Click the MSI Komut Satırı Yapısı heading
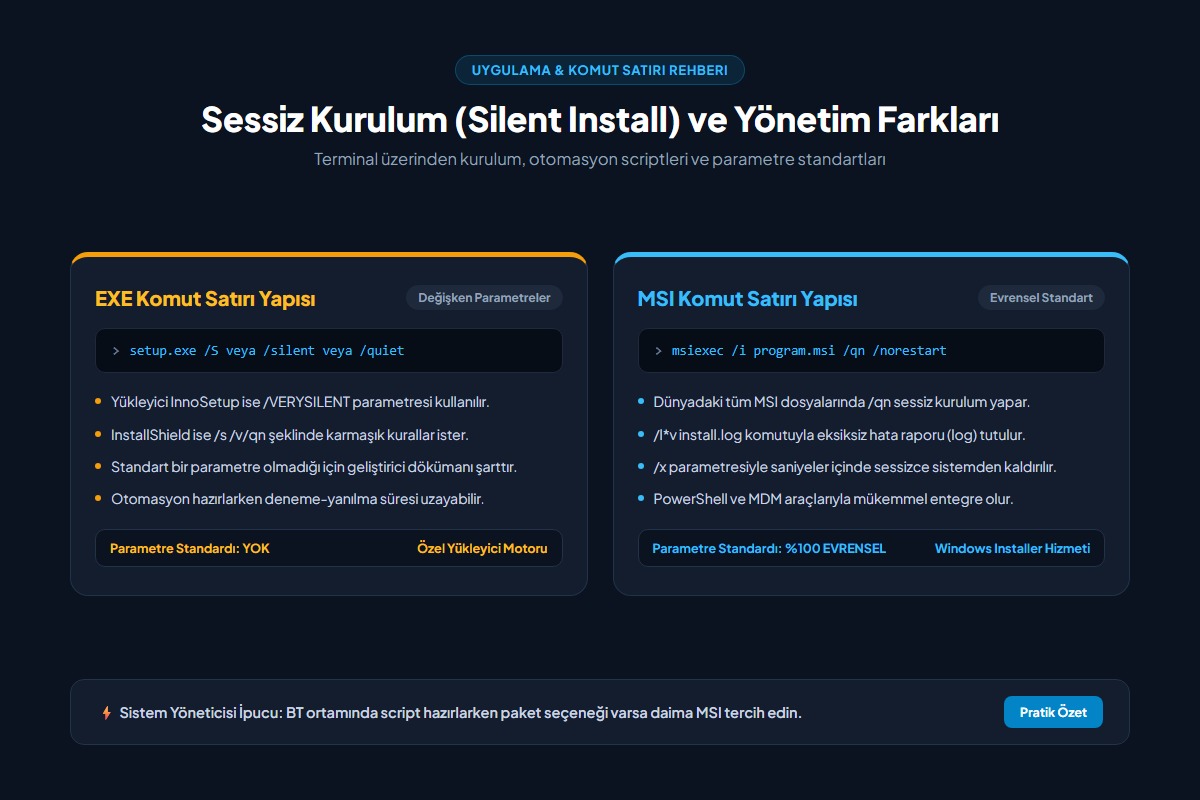 point(747,299)
